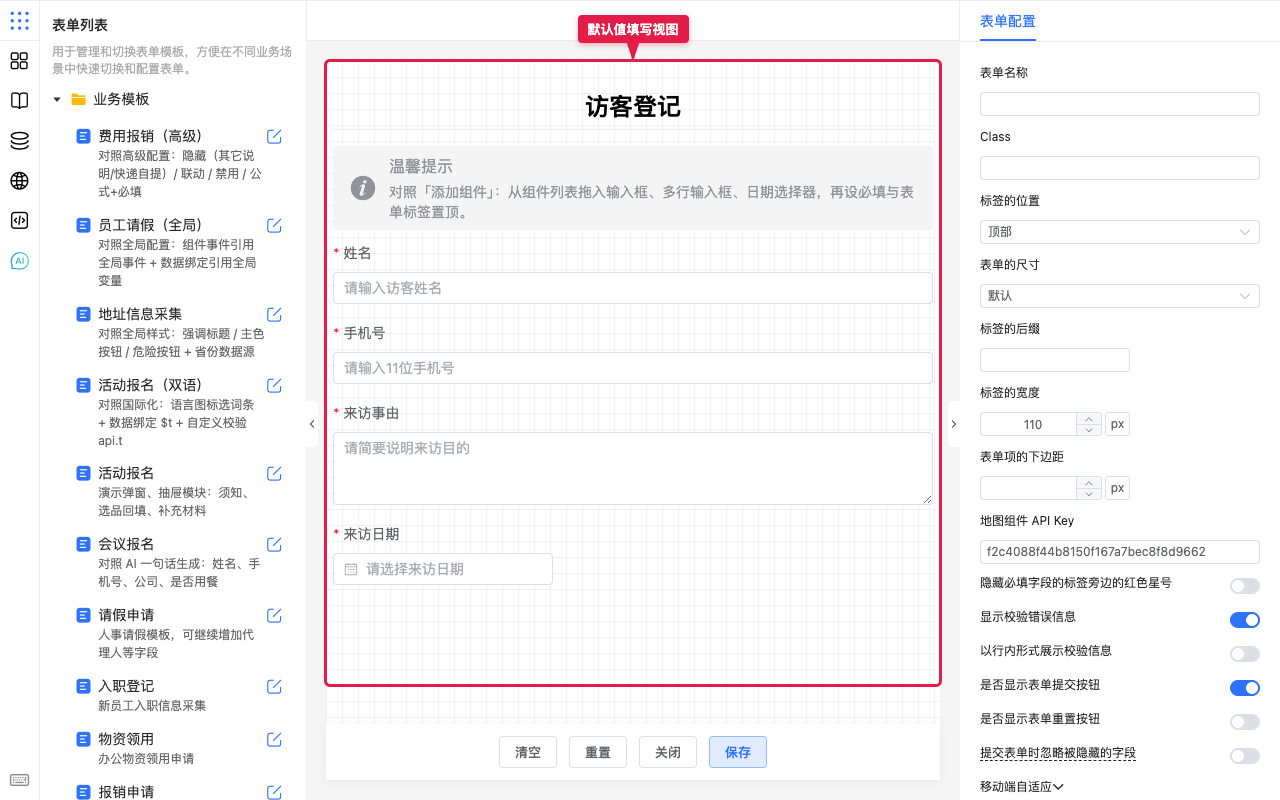The height and width of the screenshot is (800, 1280).
Task: Open the code editor sidebar icon
Action: coord(19,221)
